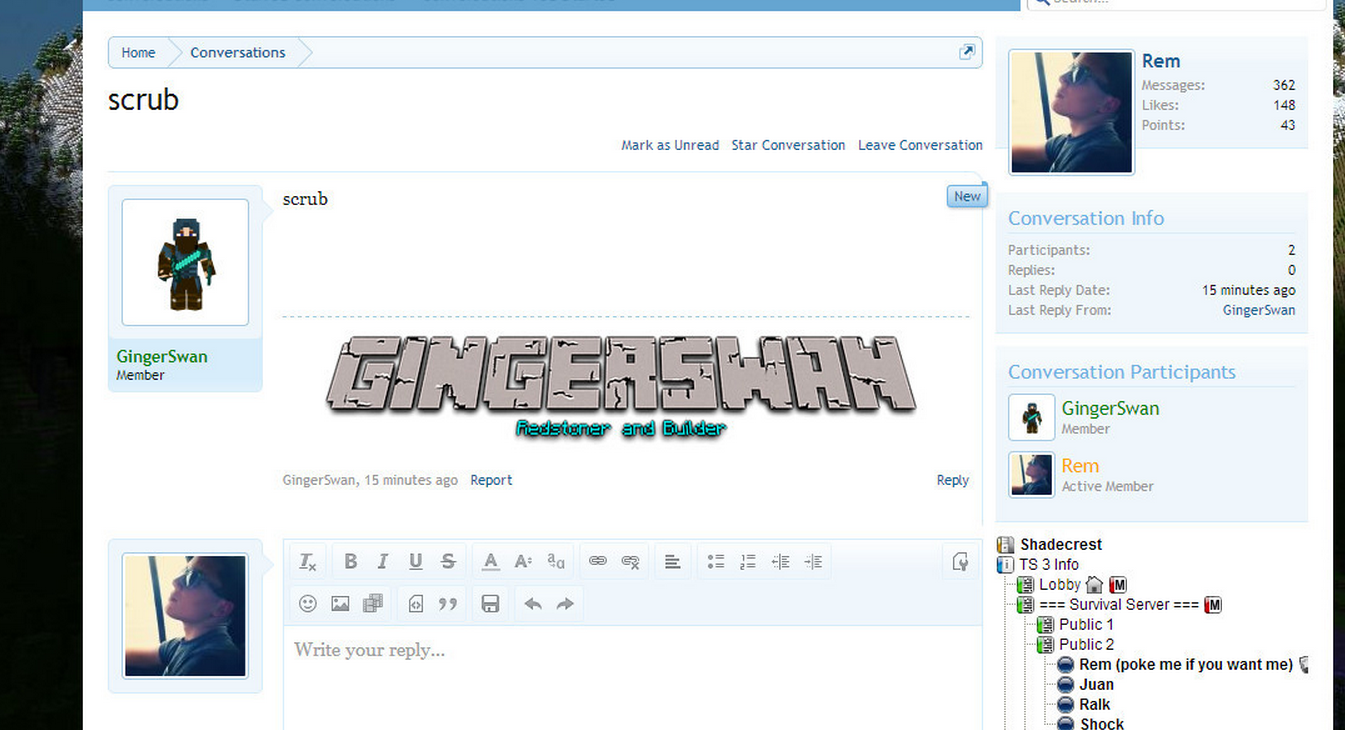The image size is (1345, 730).
Task: Click Leave Conversation
Action: coord(920,145)
